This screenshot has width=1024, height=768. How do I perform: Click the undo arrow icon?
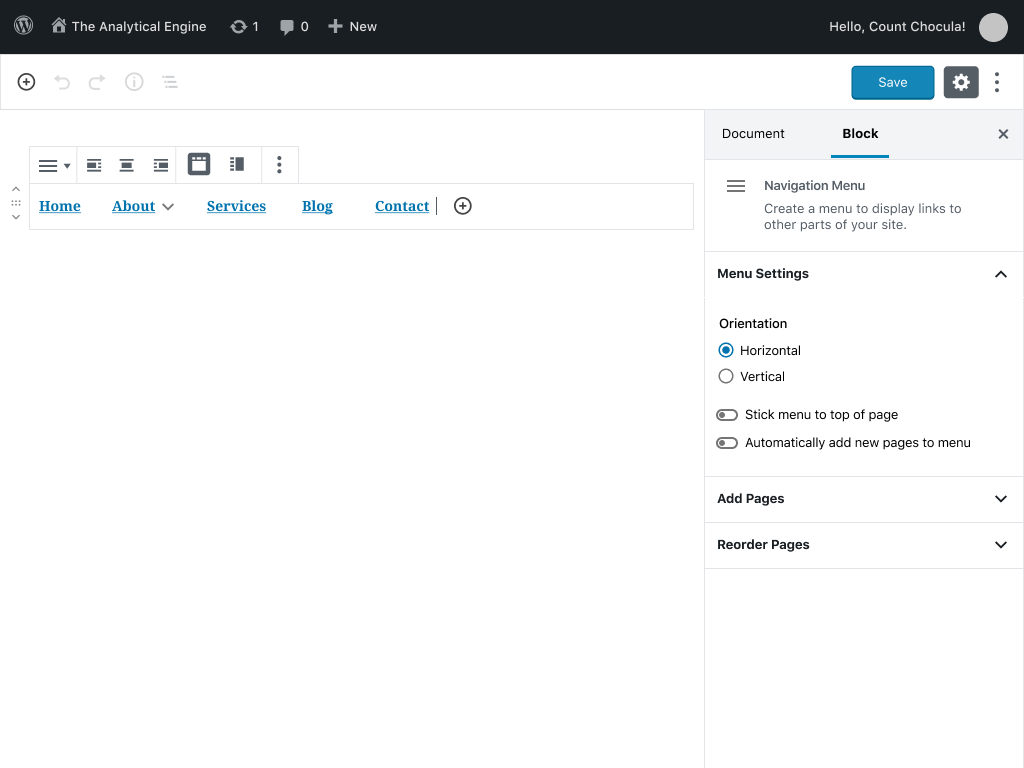pyautogui.click(x=62, y=82)
